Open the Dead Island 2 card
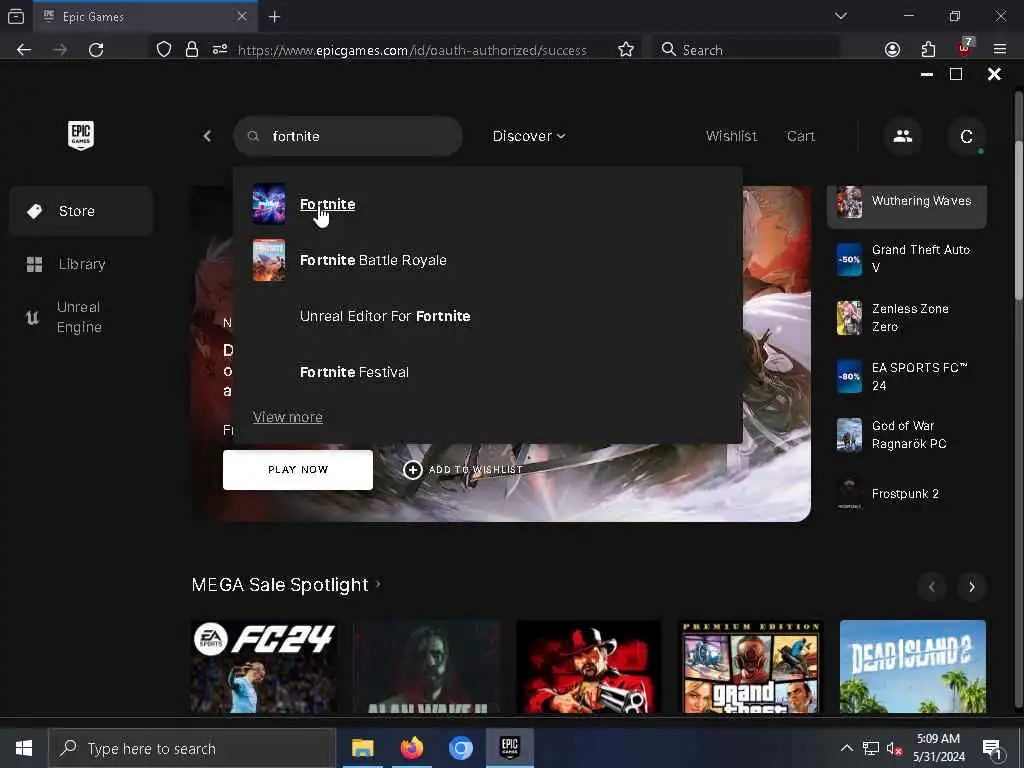This screenshot has height=768, width=1024. 912,666
